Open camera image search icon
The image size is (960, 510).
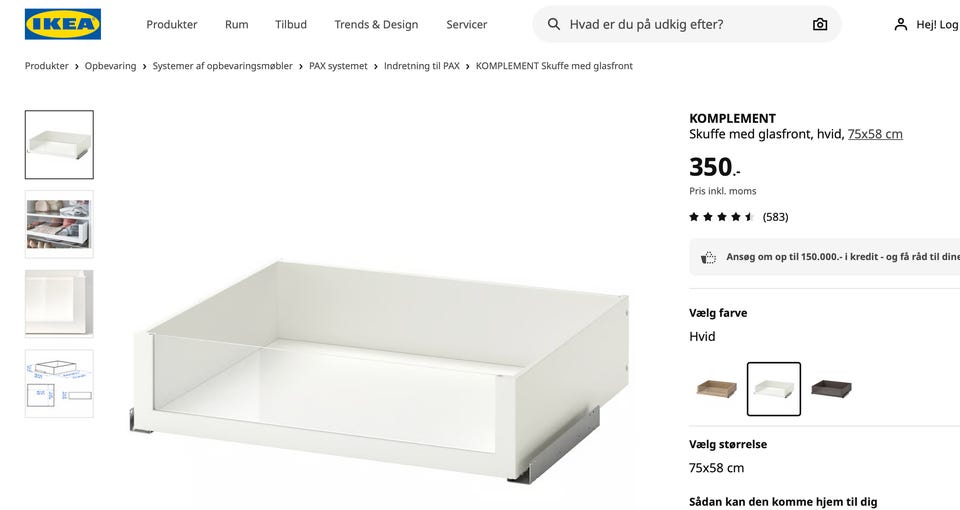pos(820,24)
